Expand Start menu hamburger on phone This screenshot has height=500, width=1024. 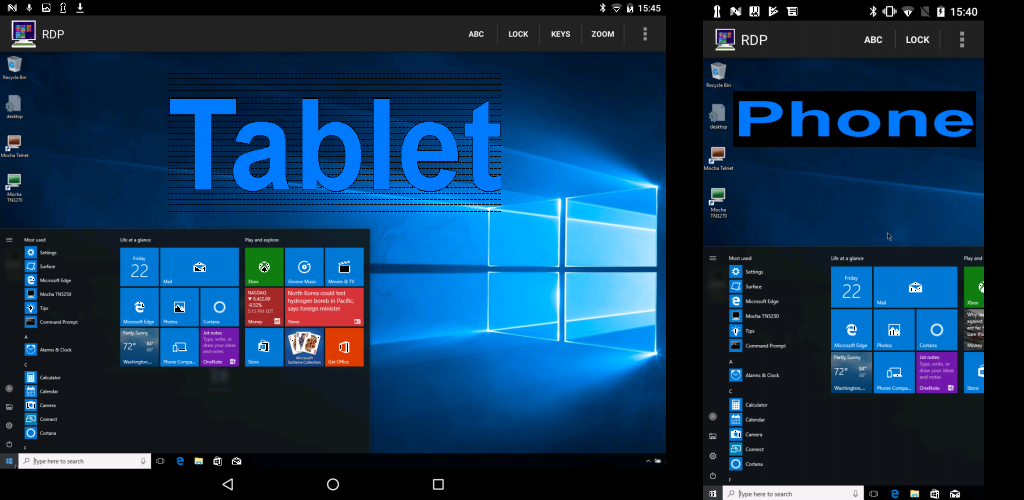tap(713, 258)
